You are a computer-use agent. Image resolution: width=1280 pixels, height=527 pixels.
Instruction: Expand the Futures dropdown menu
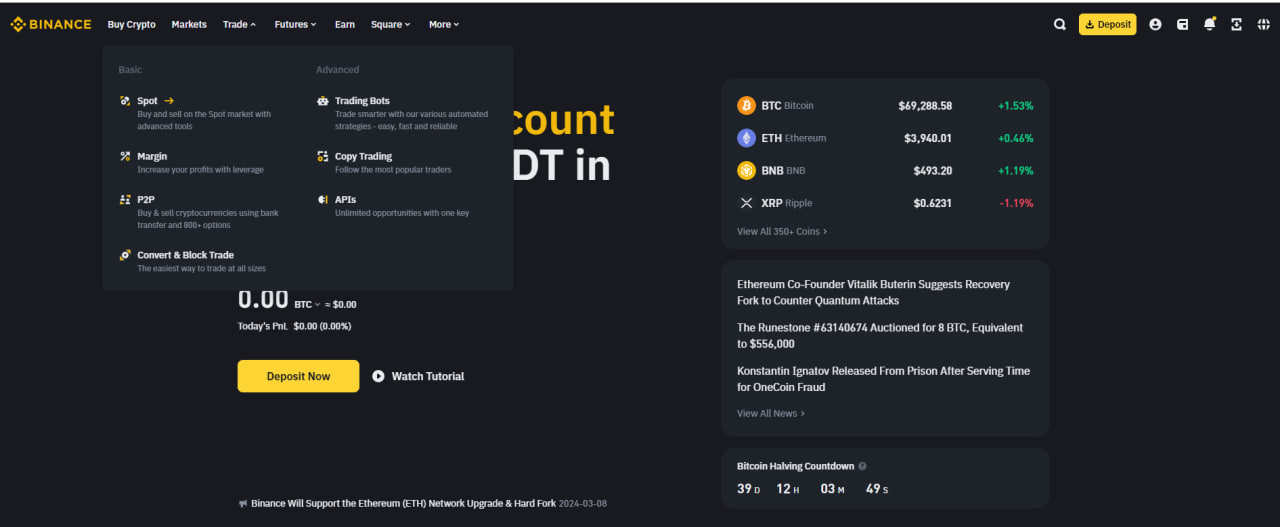point(296,24)
